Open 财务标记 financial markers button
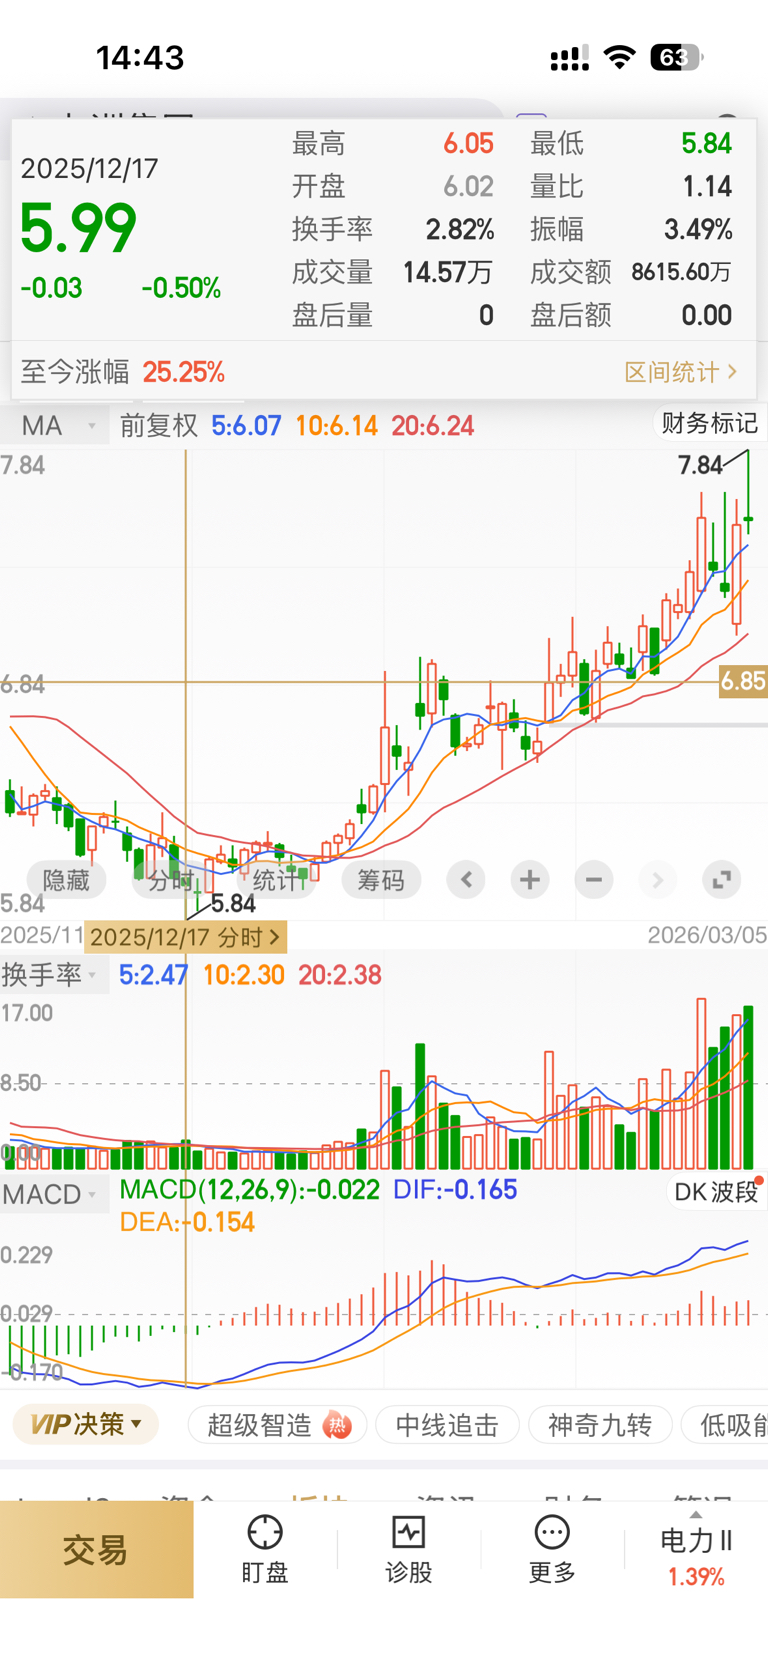Image resolution: width=769 pixels, height=1665 pixels. click(x=709, y=423)
